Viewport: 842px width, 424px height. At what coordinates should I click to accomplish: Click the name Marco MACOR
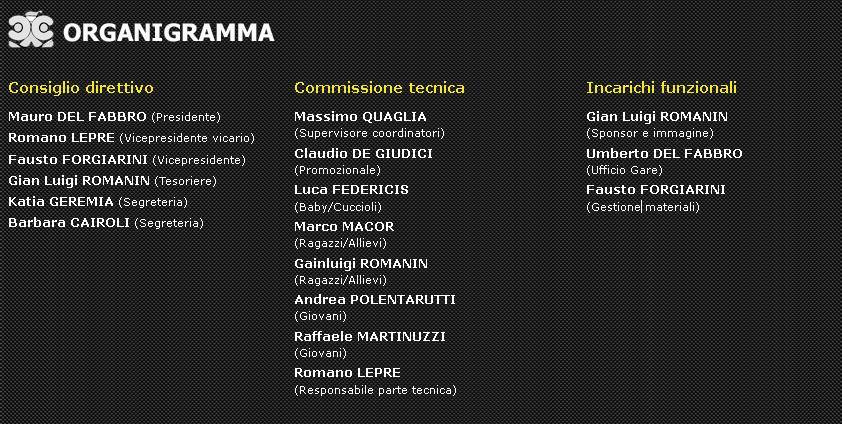(344, 227)
